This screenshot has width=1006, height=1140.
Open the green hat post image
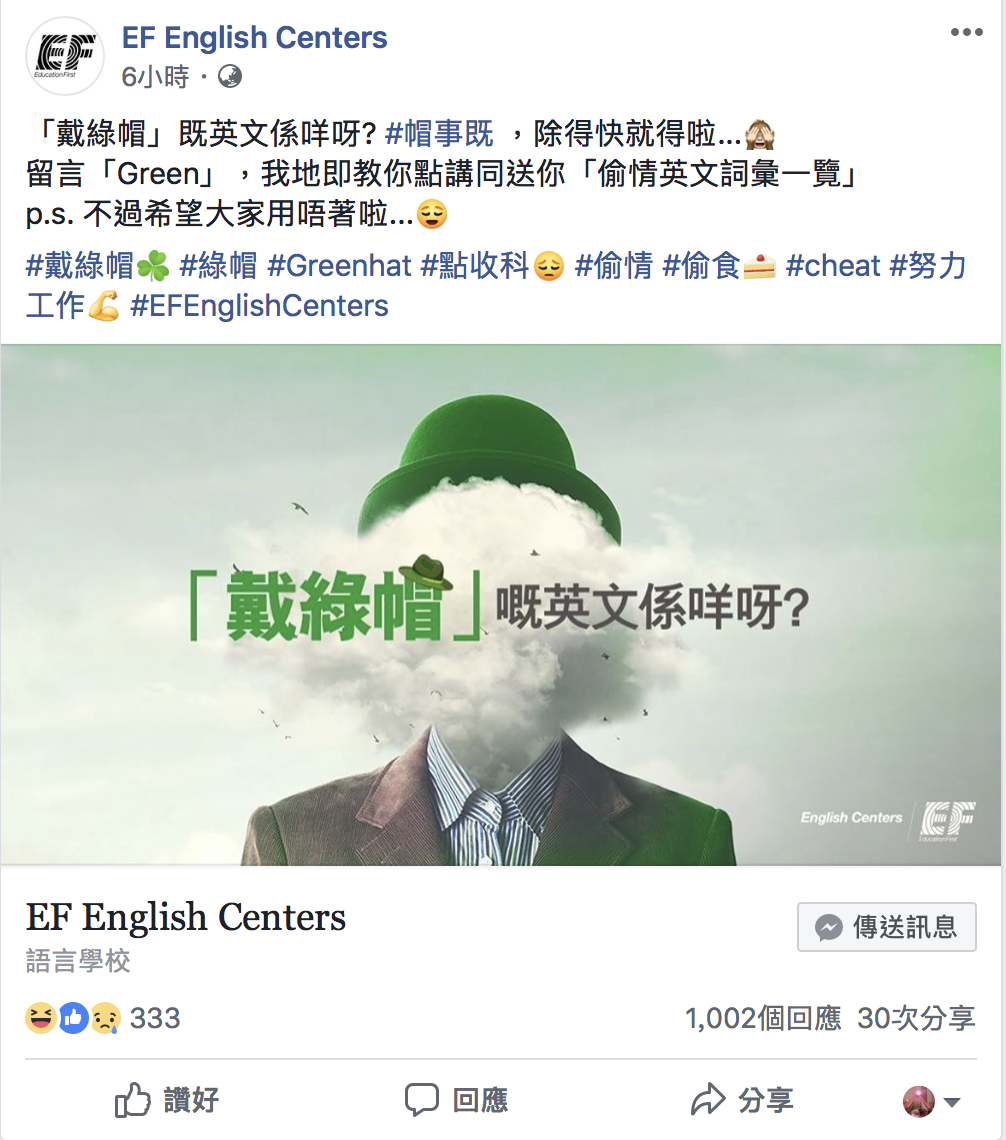click(x=501, y=605)
